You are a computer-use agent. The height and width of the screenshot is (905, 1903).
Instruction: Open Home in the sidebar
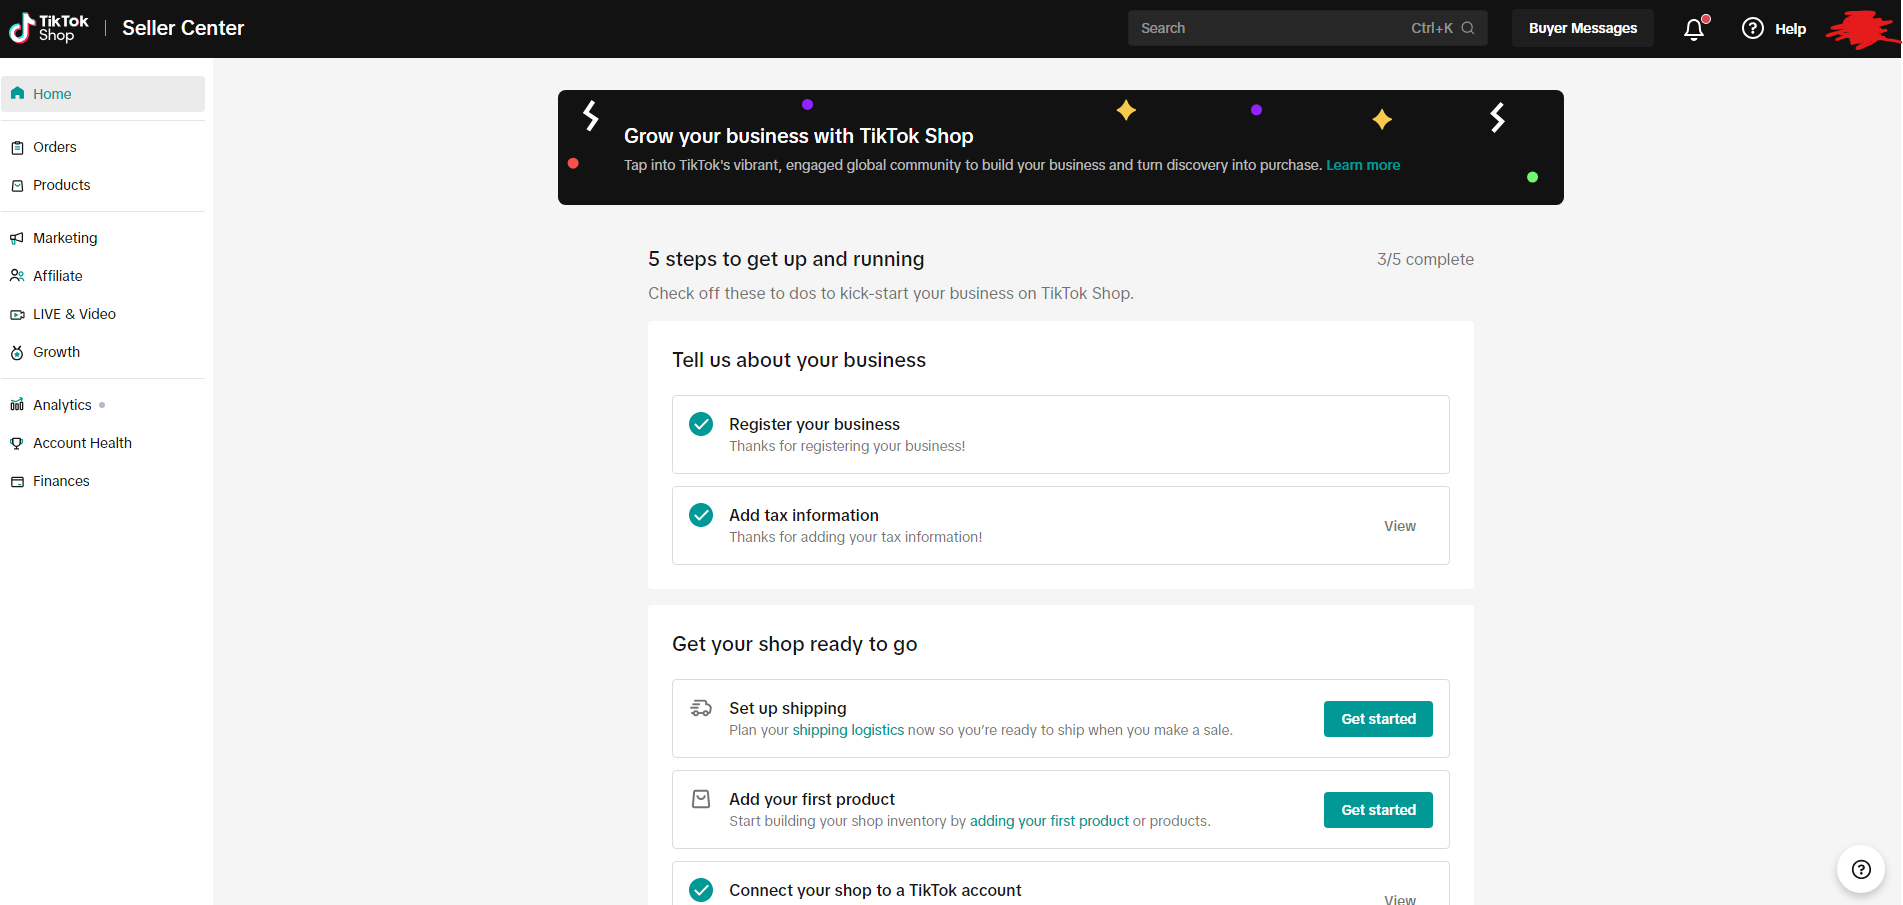click(x=103, y=94)
